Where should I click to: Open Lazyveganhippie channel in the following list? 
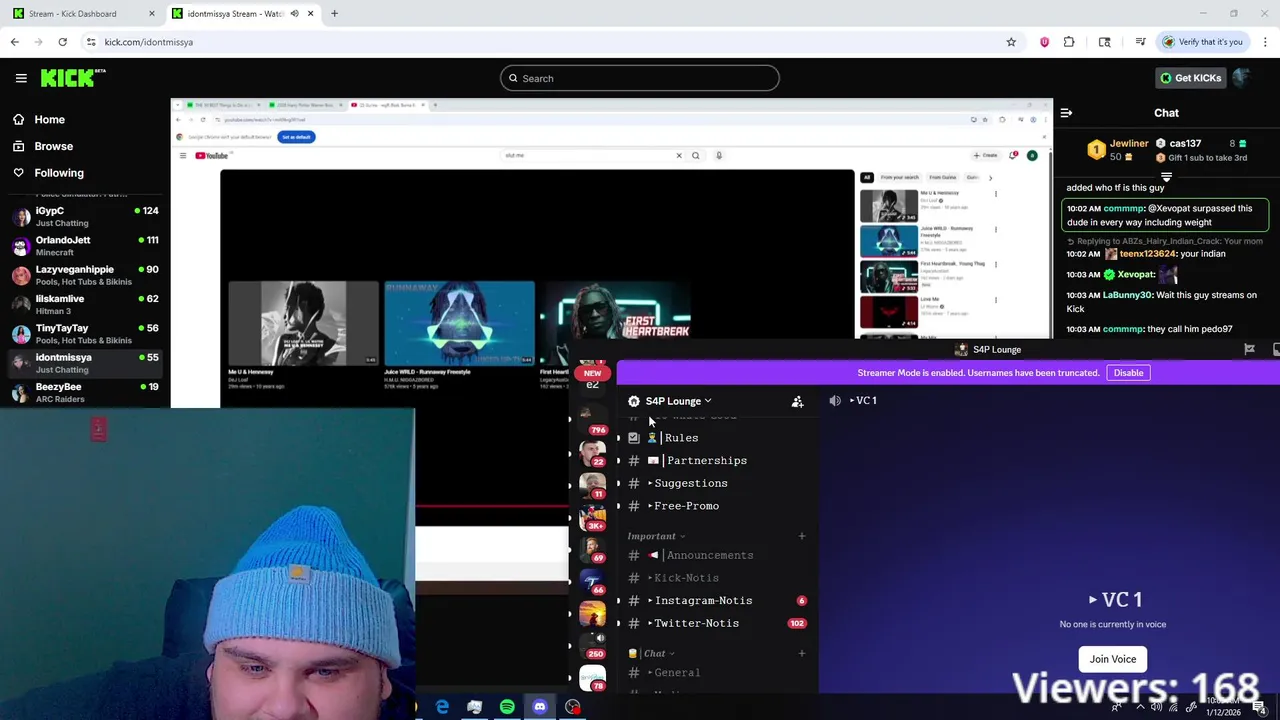85,275
